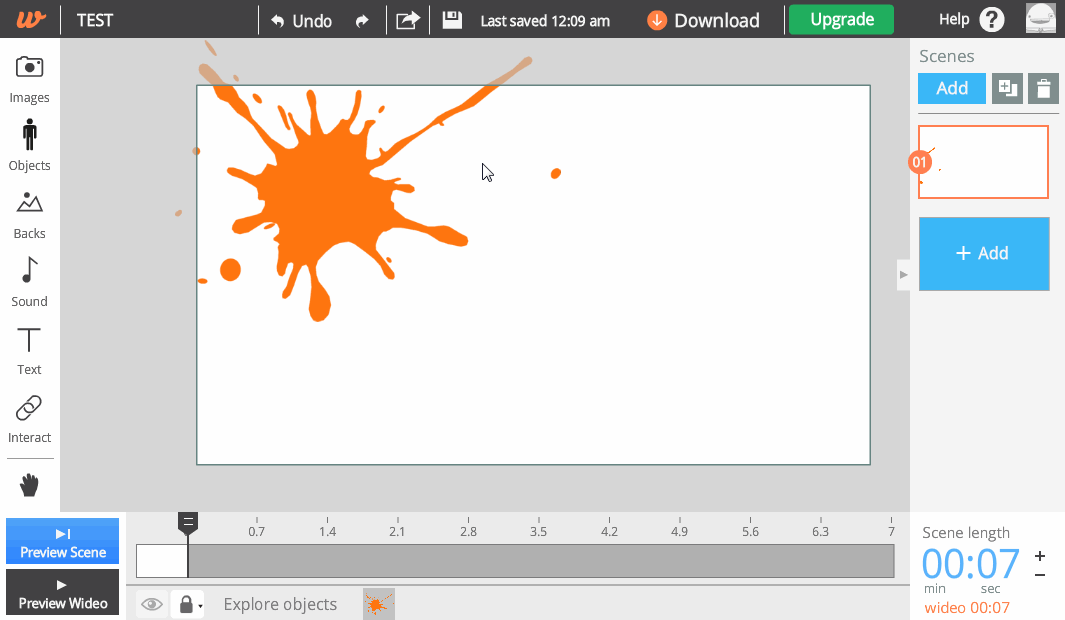Collapse the Scenes panel arrow
Image resolution: width=1065 pixels, height=620 pixels.
click(x=903, y=274)
